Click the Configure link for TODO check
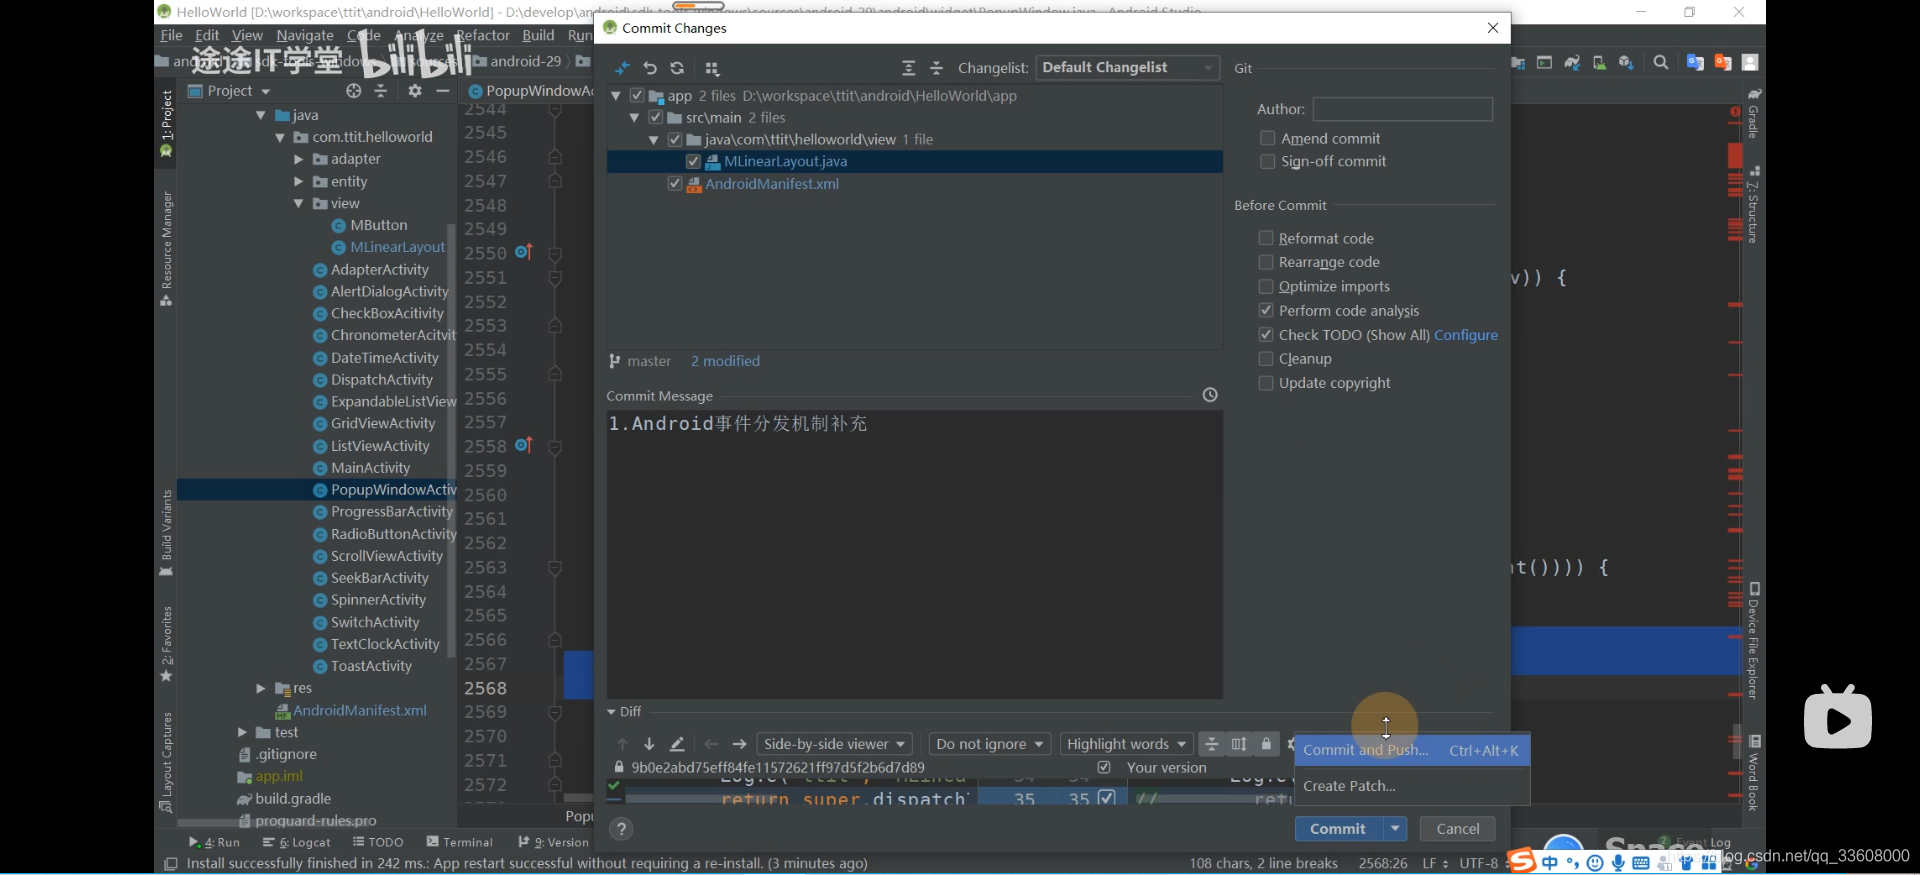1920x875 pixels. [x=1466, y=335]
